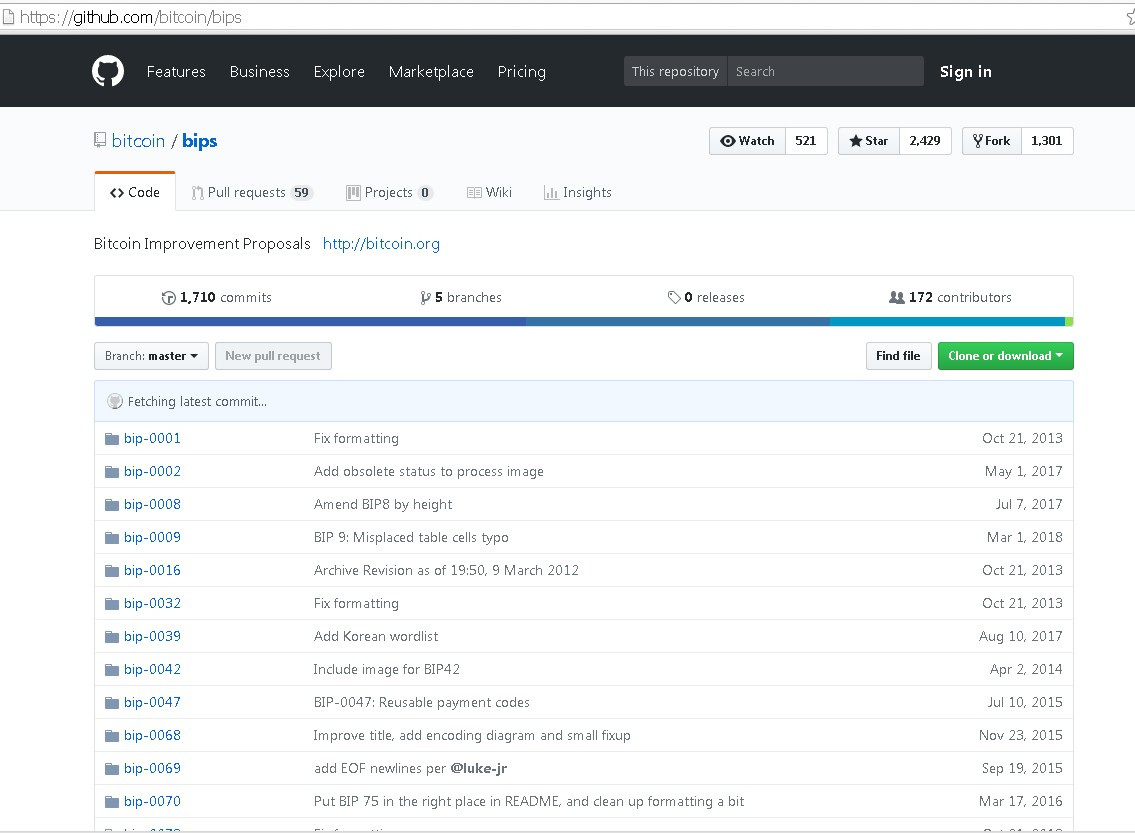Click the folder icon for bip-0039
This screenshot has width=1135, height=833.
tap(111, 637)
